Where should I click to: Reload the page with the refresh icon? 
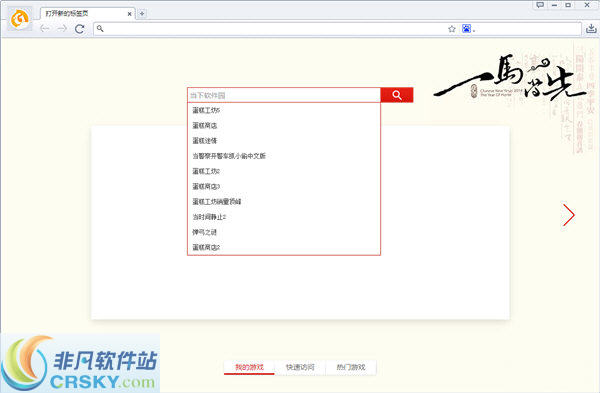pos(79,29)
